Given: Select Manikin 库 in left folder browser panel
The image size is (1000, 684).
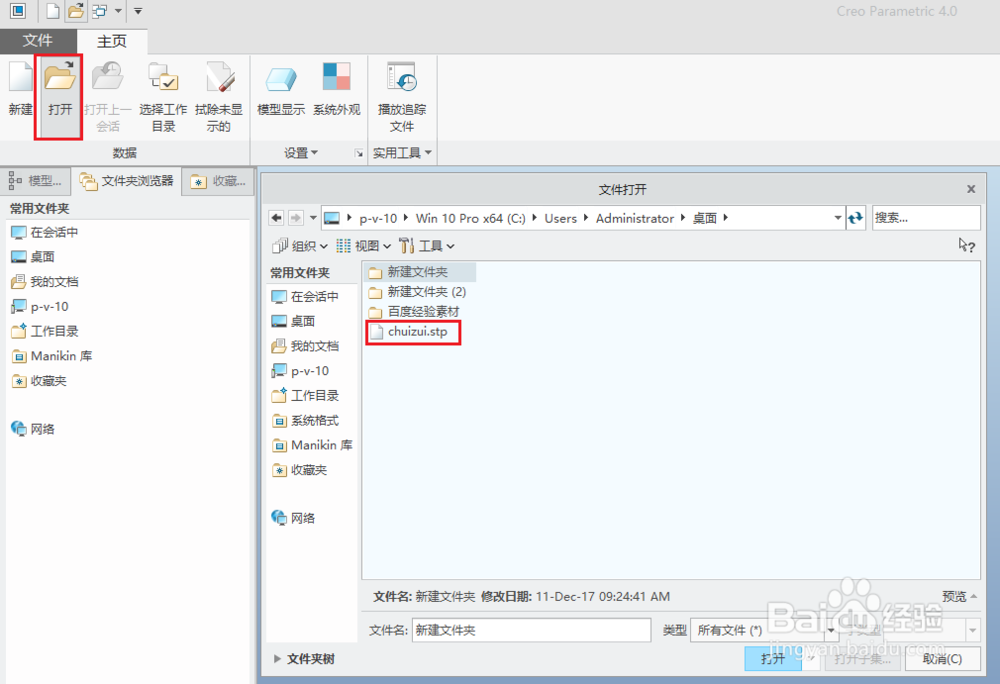Looking at the screenshot, I should (52, 356).
